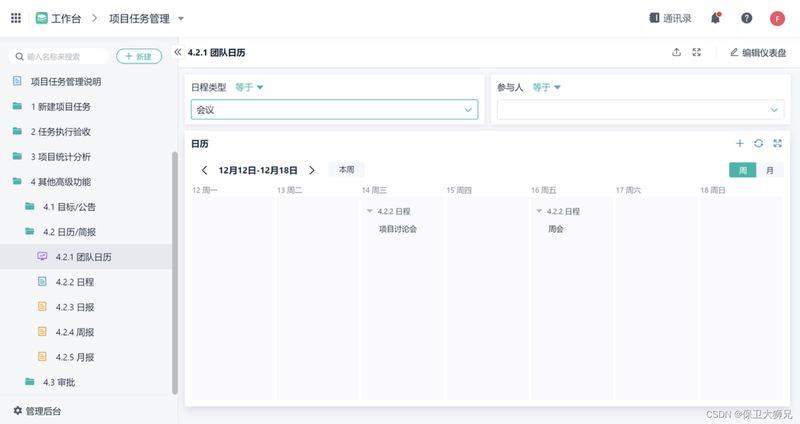
Task: Open the app grid launcher icon
Action: pos(16,18)
